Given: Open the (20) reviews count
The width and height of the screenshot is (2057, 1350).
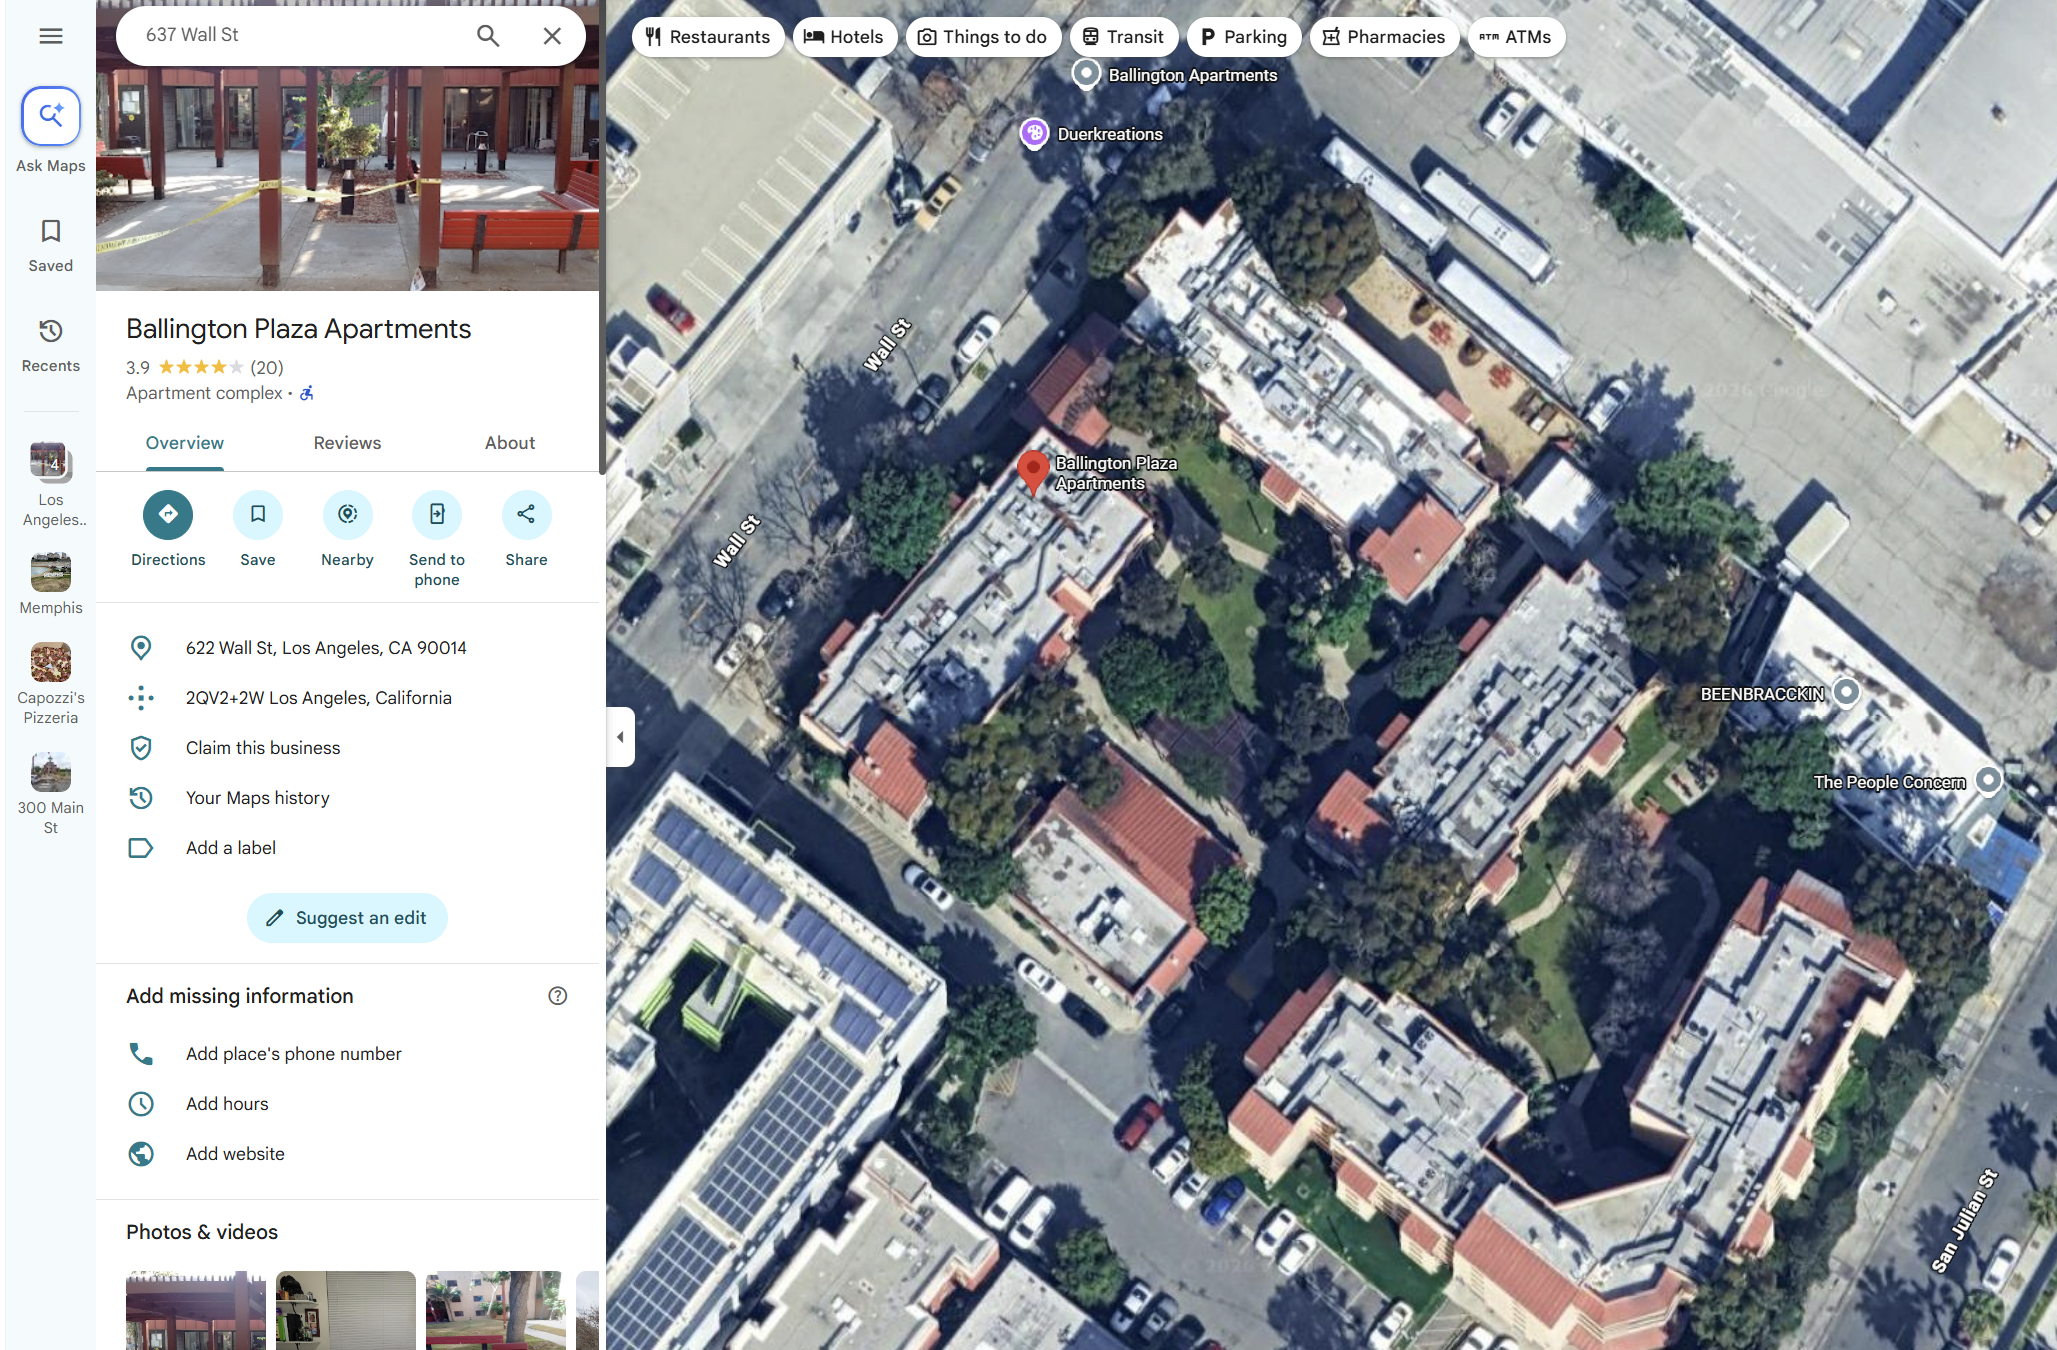Looking at the screenshot, I should [267, 368].
